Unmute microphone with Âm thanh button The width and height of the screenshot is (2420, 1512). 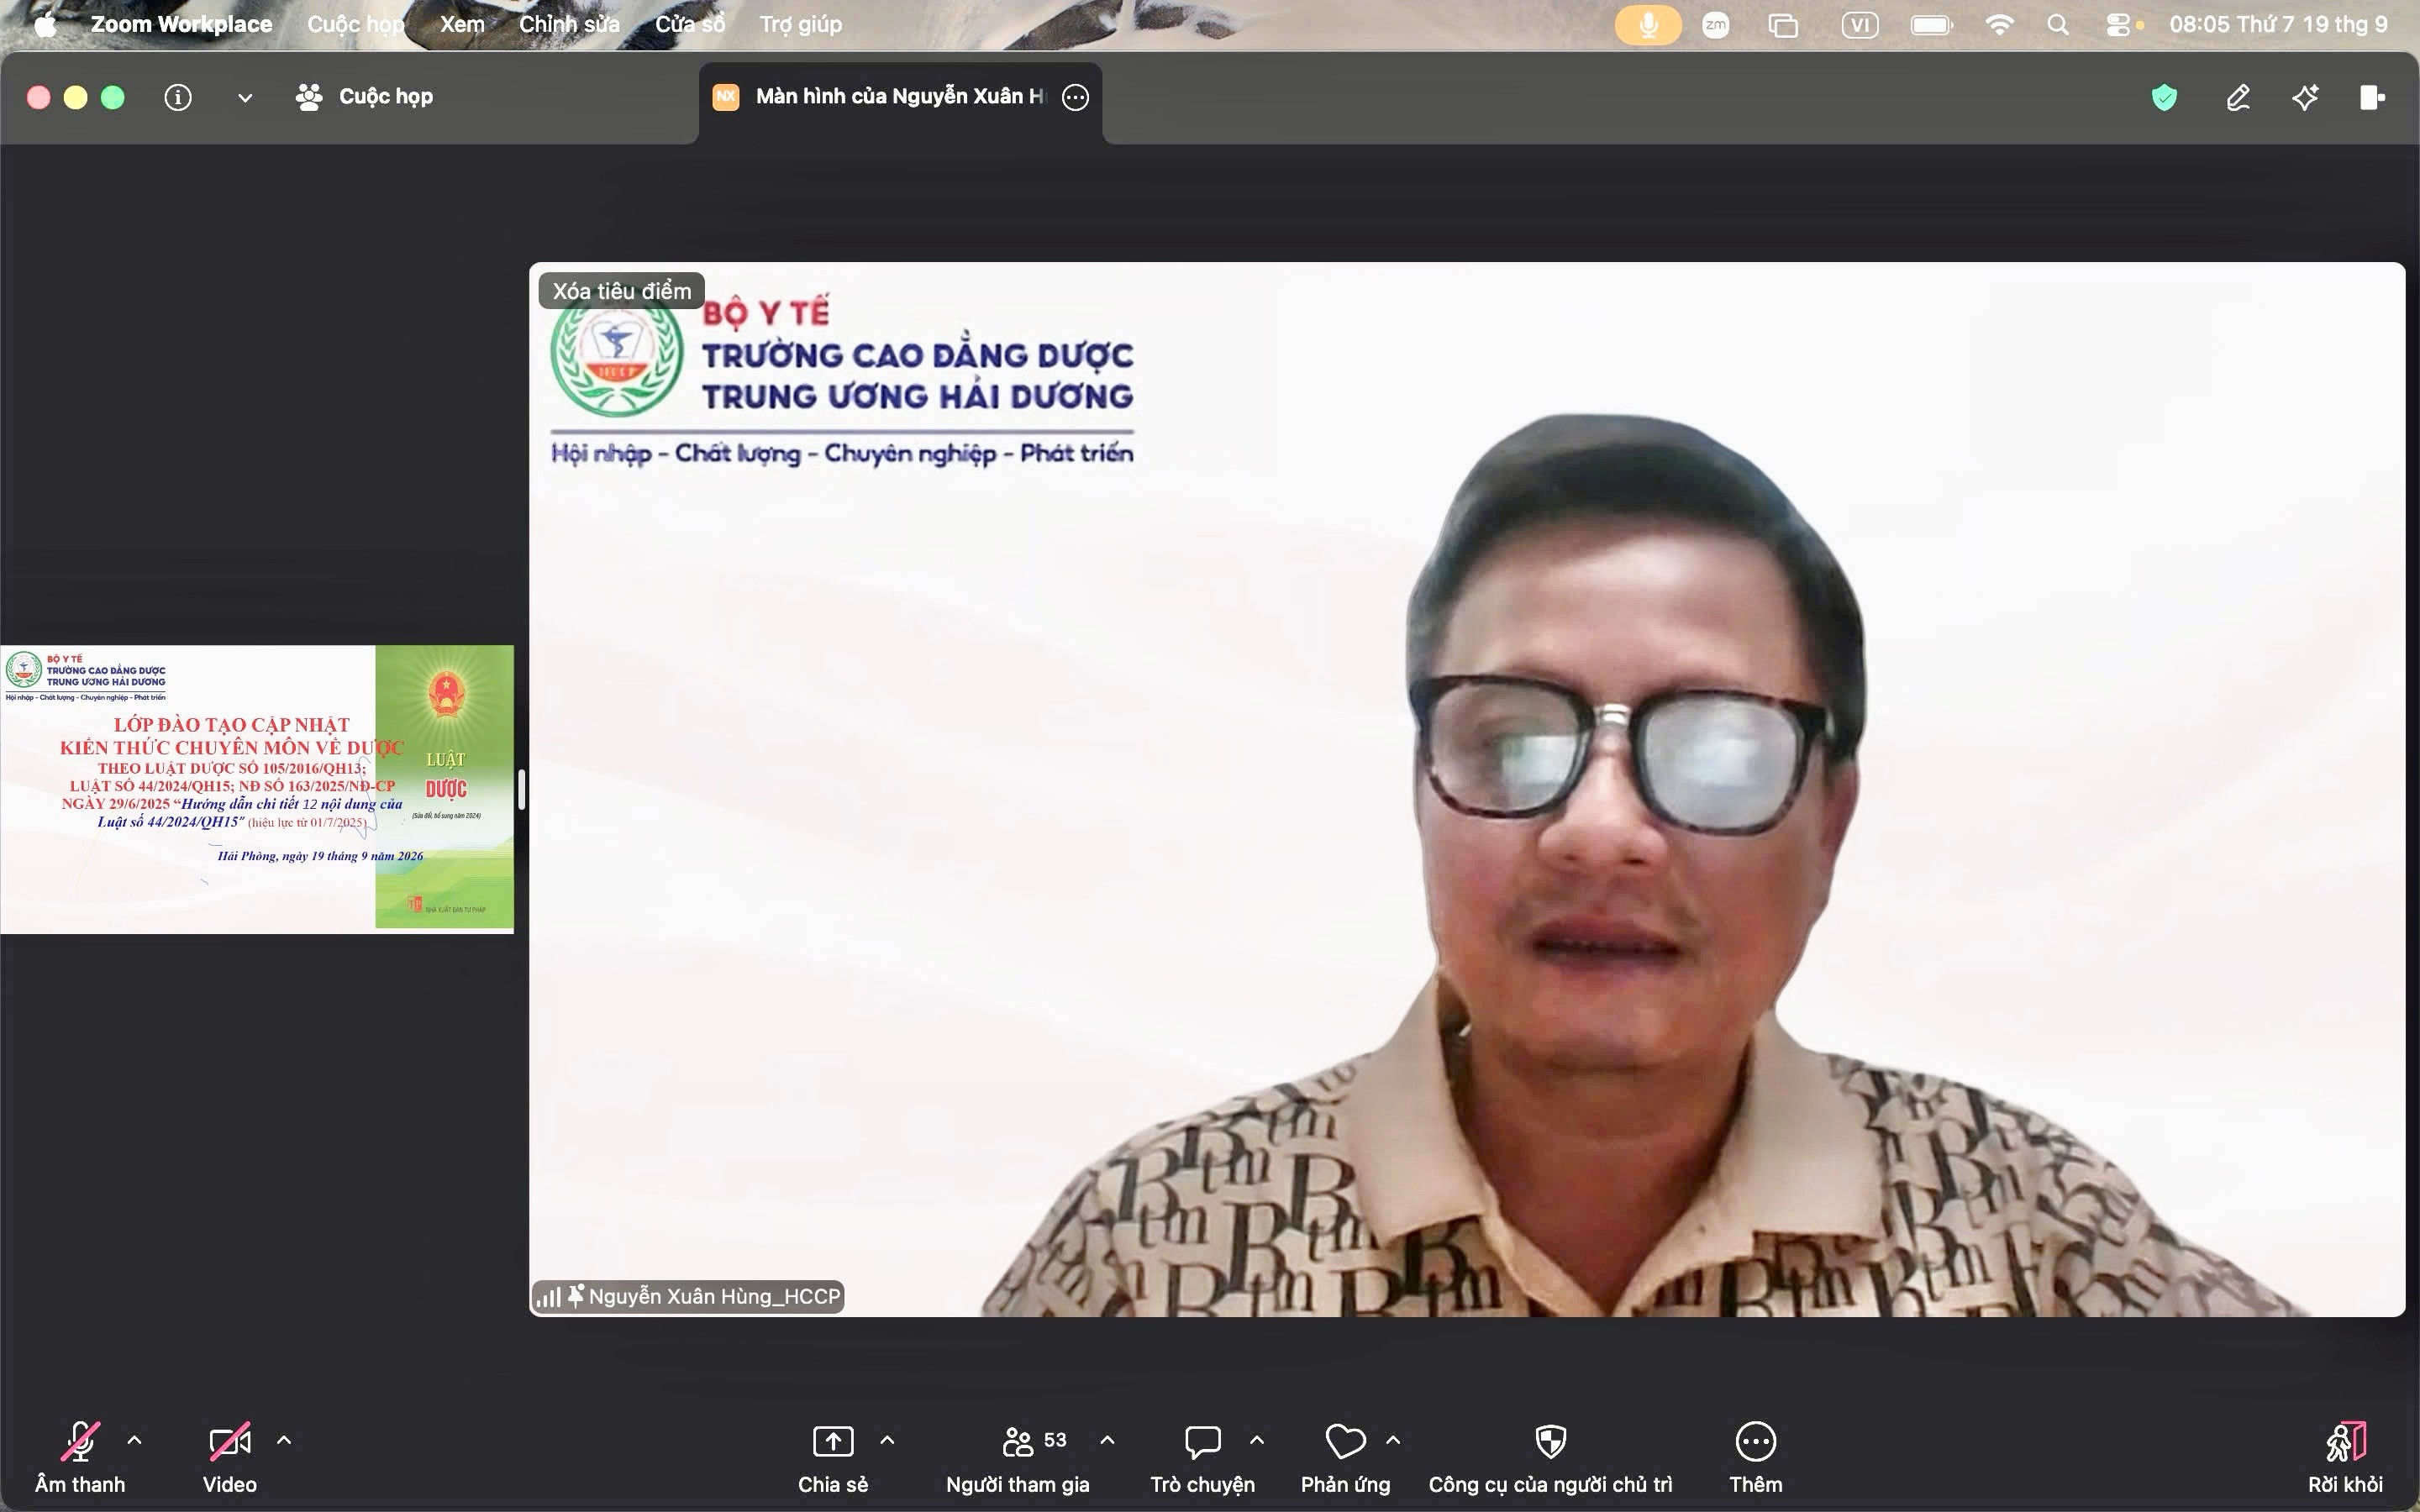(80, 1458)
